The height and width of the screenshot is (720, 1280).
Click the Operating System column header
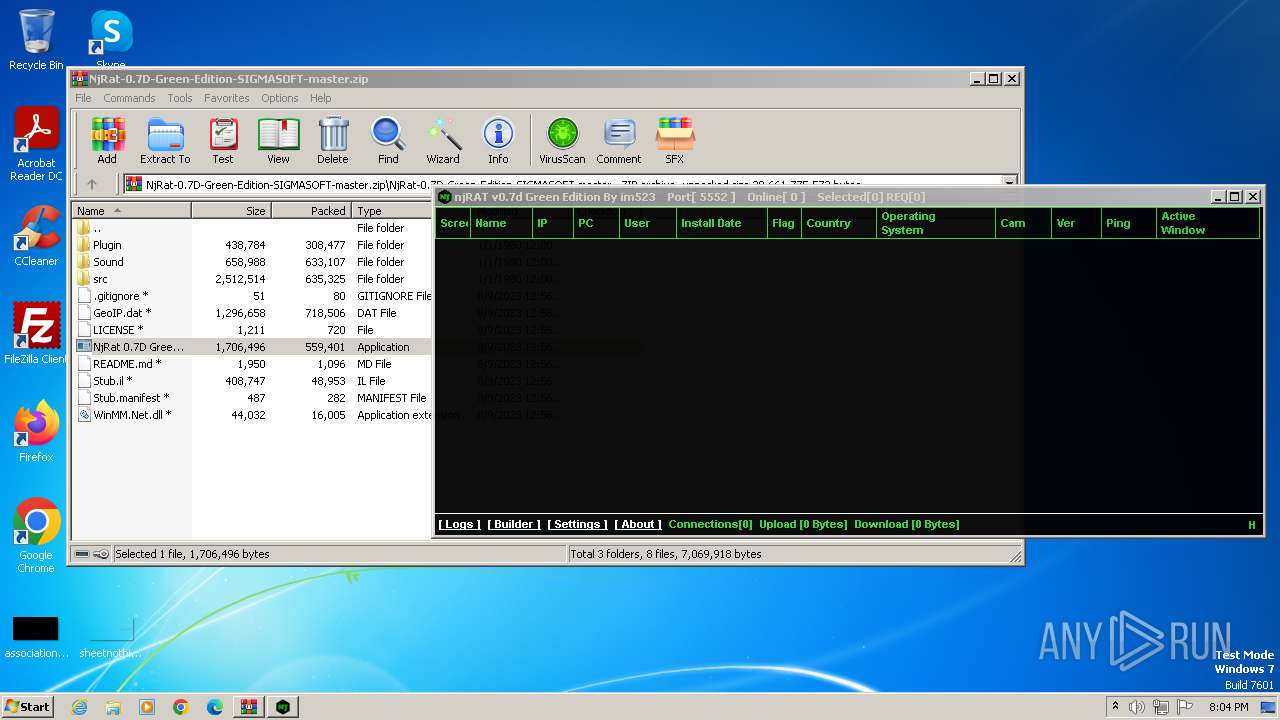click(935, 223)
